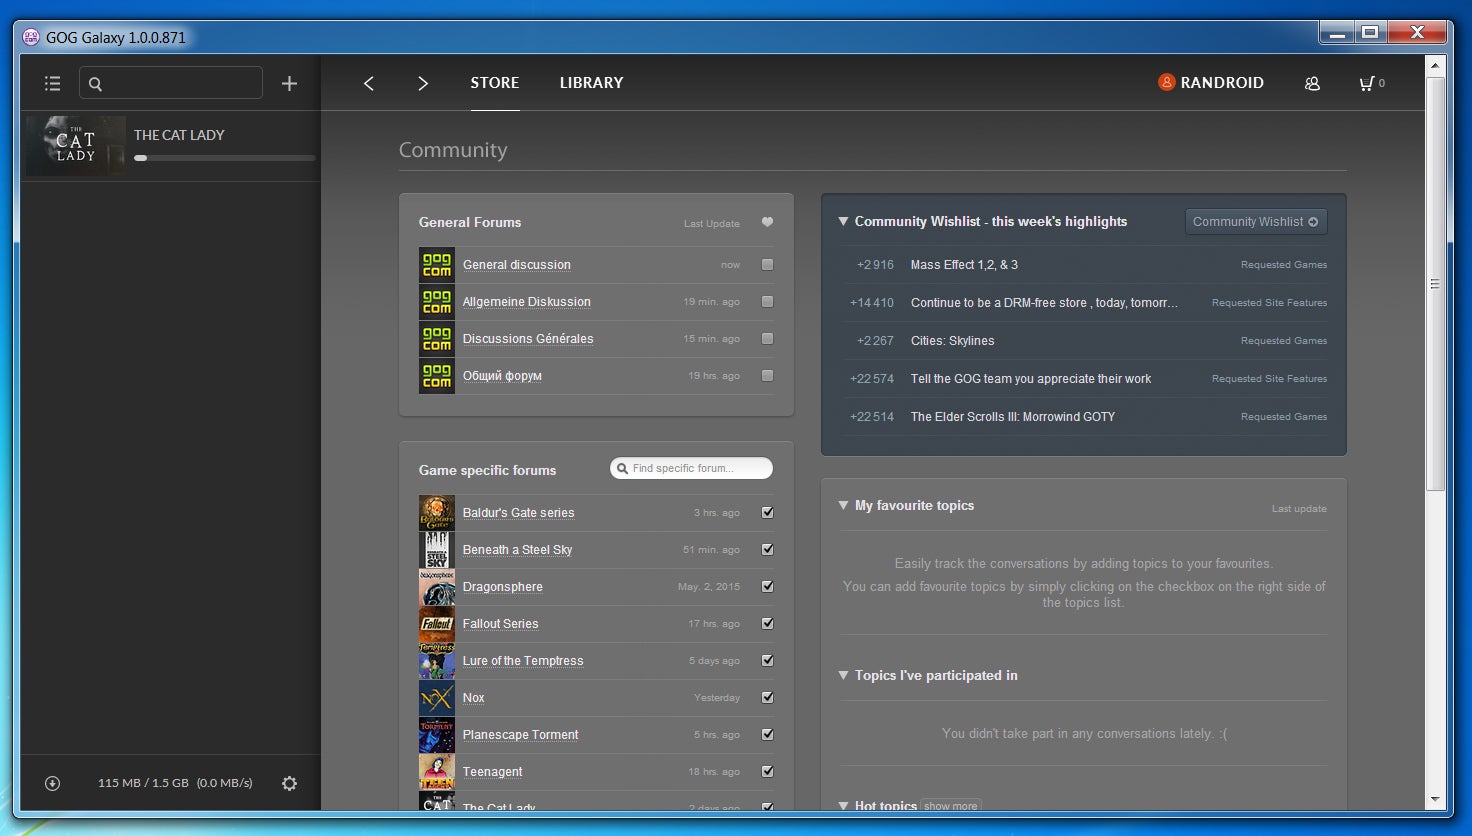
Task: Click the downloads arrow icon at bottom left
Action: 53,784
